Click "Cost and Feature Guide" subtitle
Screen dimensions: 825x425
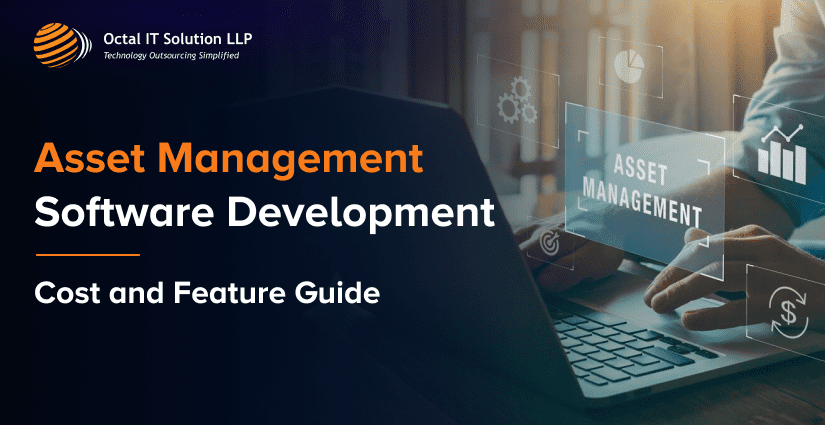(207, 293)
